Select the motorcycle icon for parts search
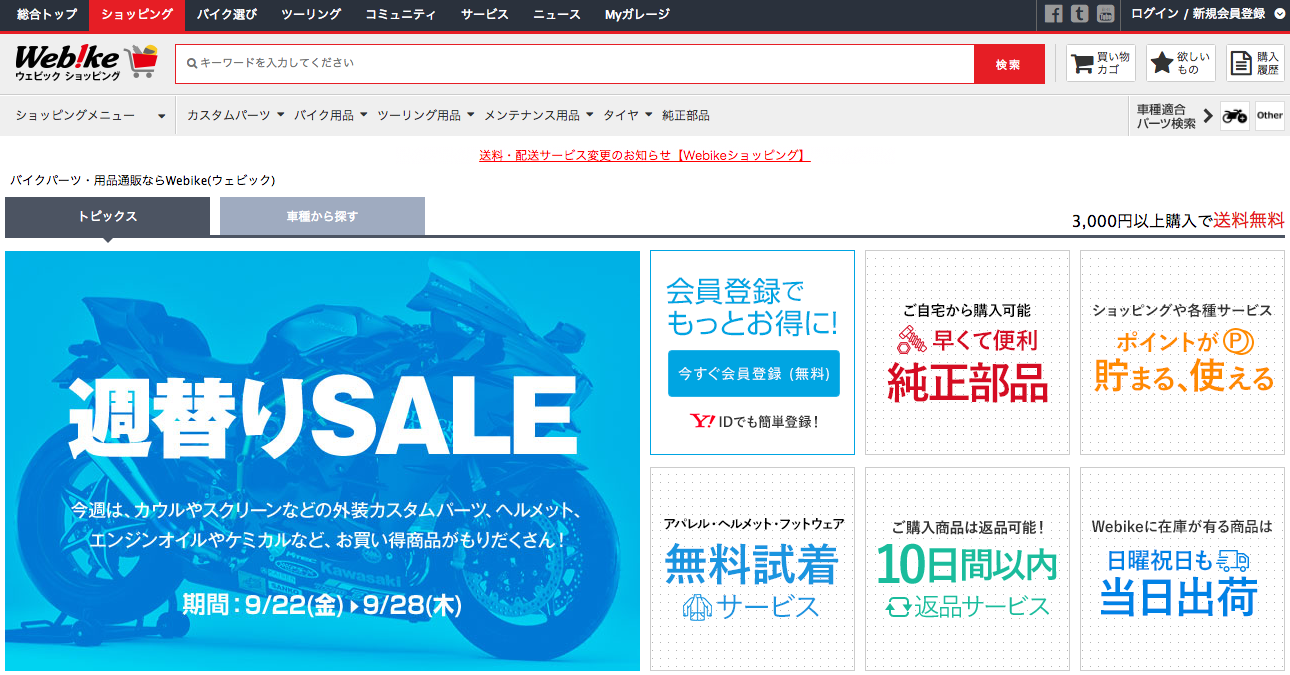This screenshot has width=1290, height=675. pos(1235,116)
